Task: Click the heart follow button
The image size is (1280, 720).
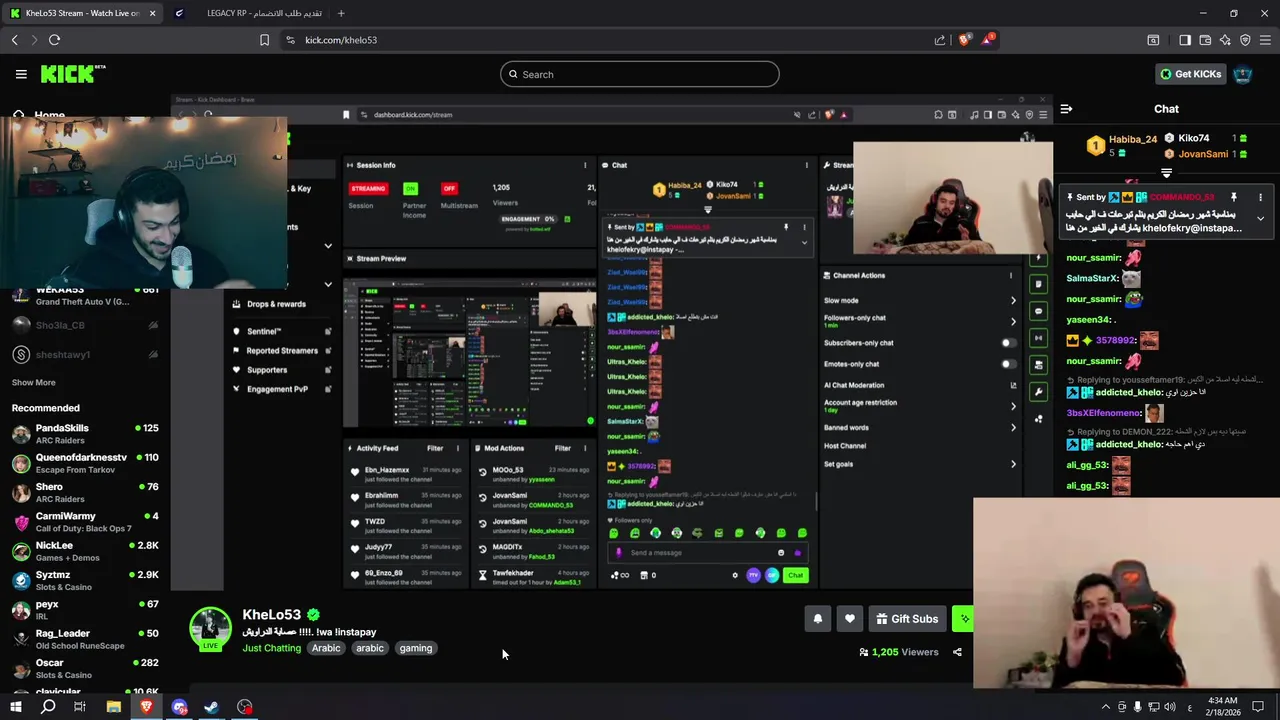Action: 850,619
